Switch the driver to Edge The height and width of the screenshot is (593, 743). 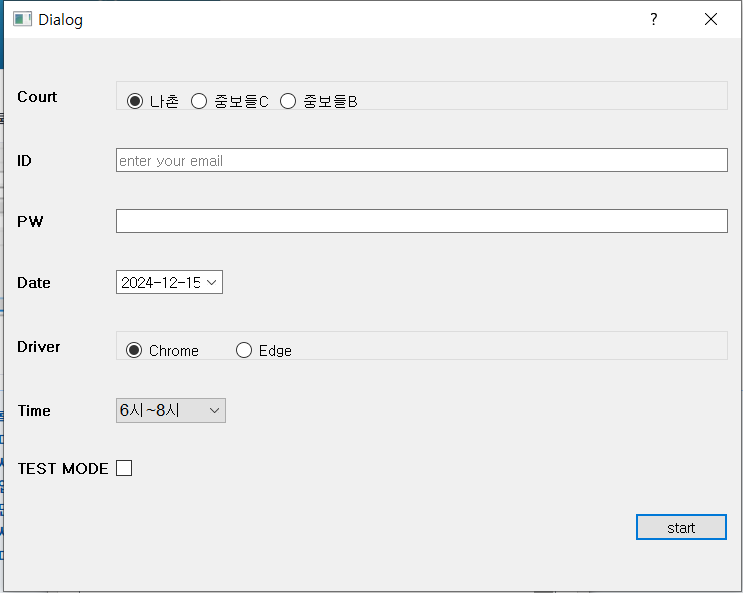244,350
